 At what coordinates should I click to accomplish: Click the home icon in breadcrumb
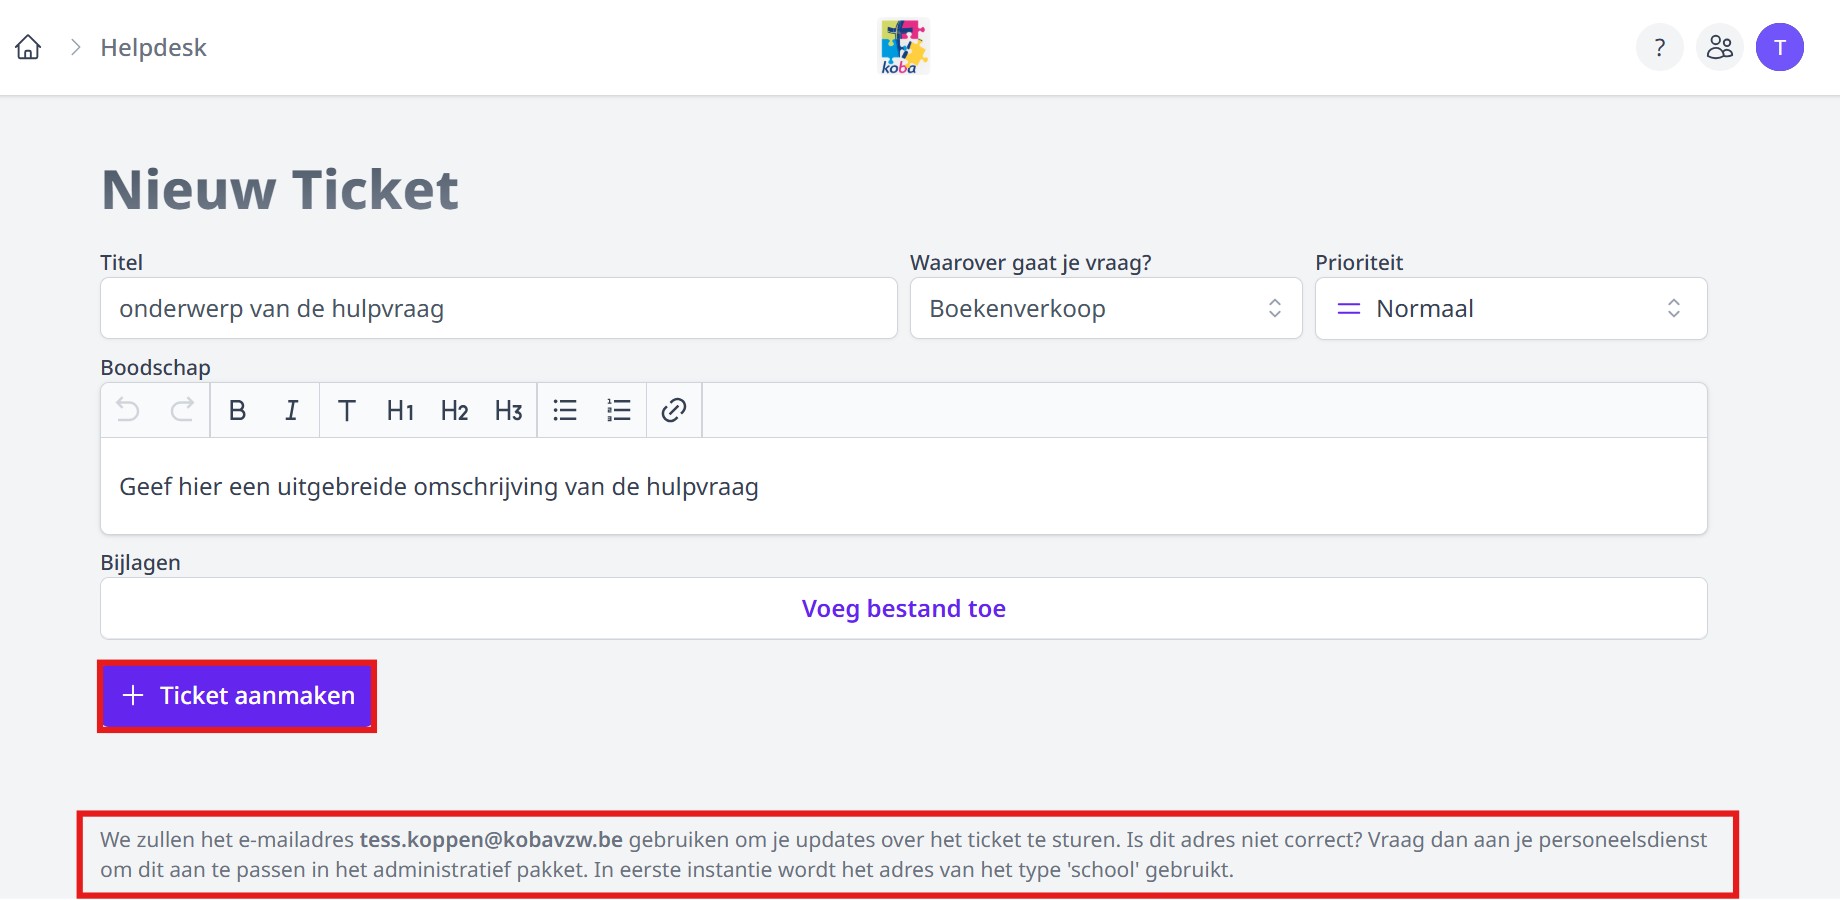(x=28, y=47)
